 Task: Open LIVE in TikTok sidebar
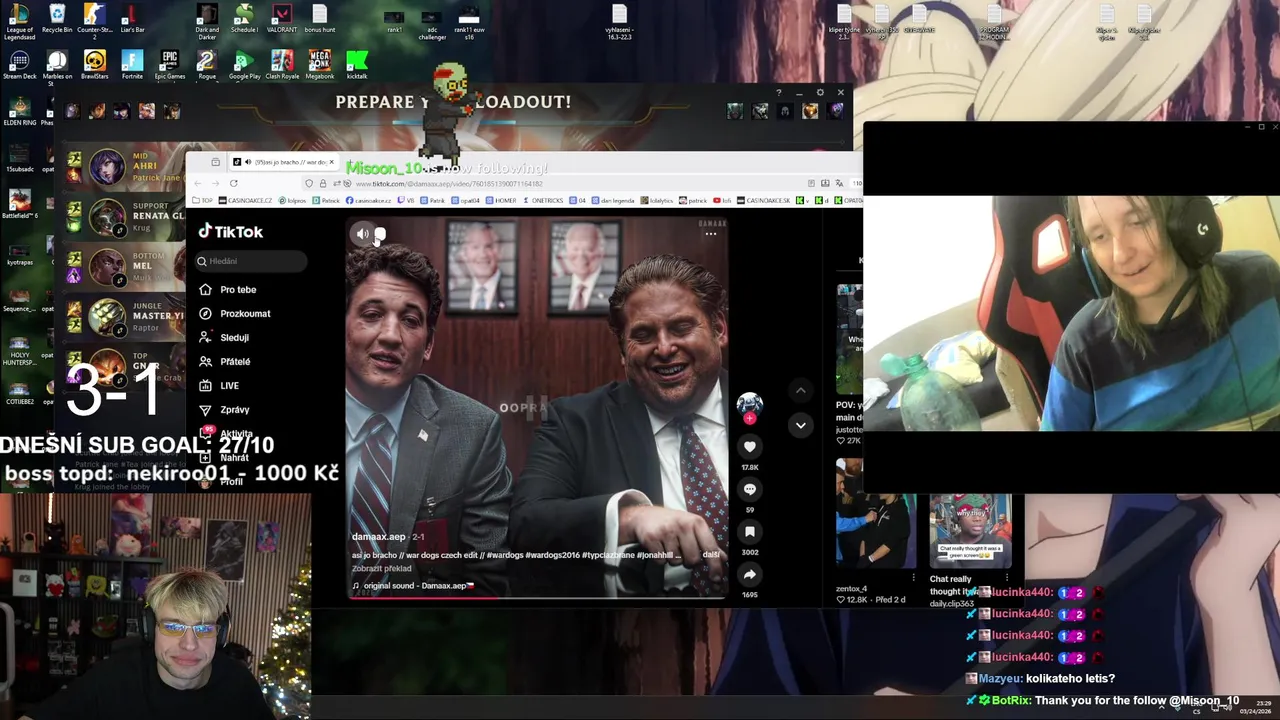pos(219,385)
